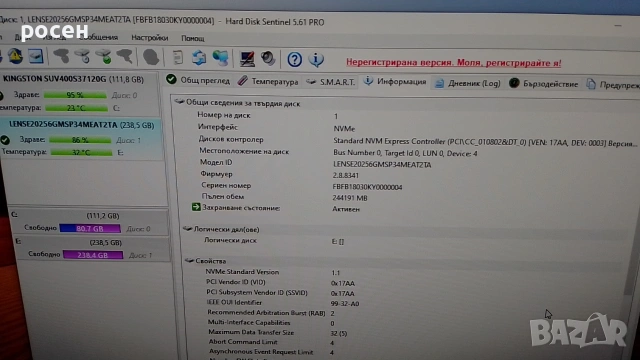Image resolution: width=640 pixels, height=360 pixels.
Task: Click the total size value 244191 MB
Action: coord(350,198)
